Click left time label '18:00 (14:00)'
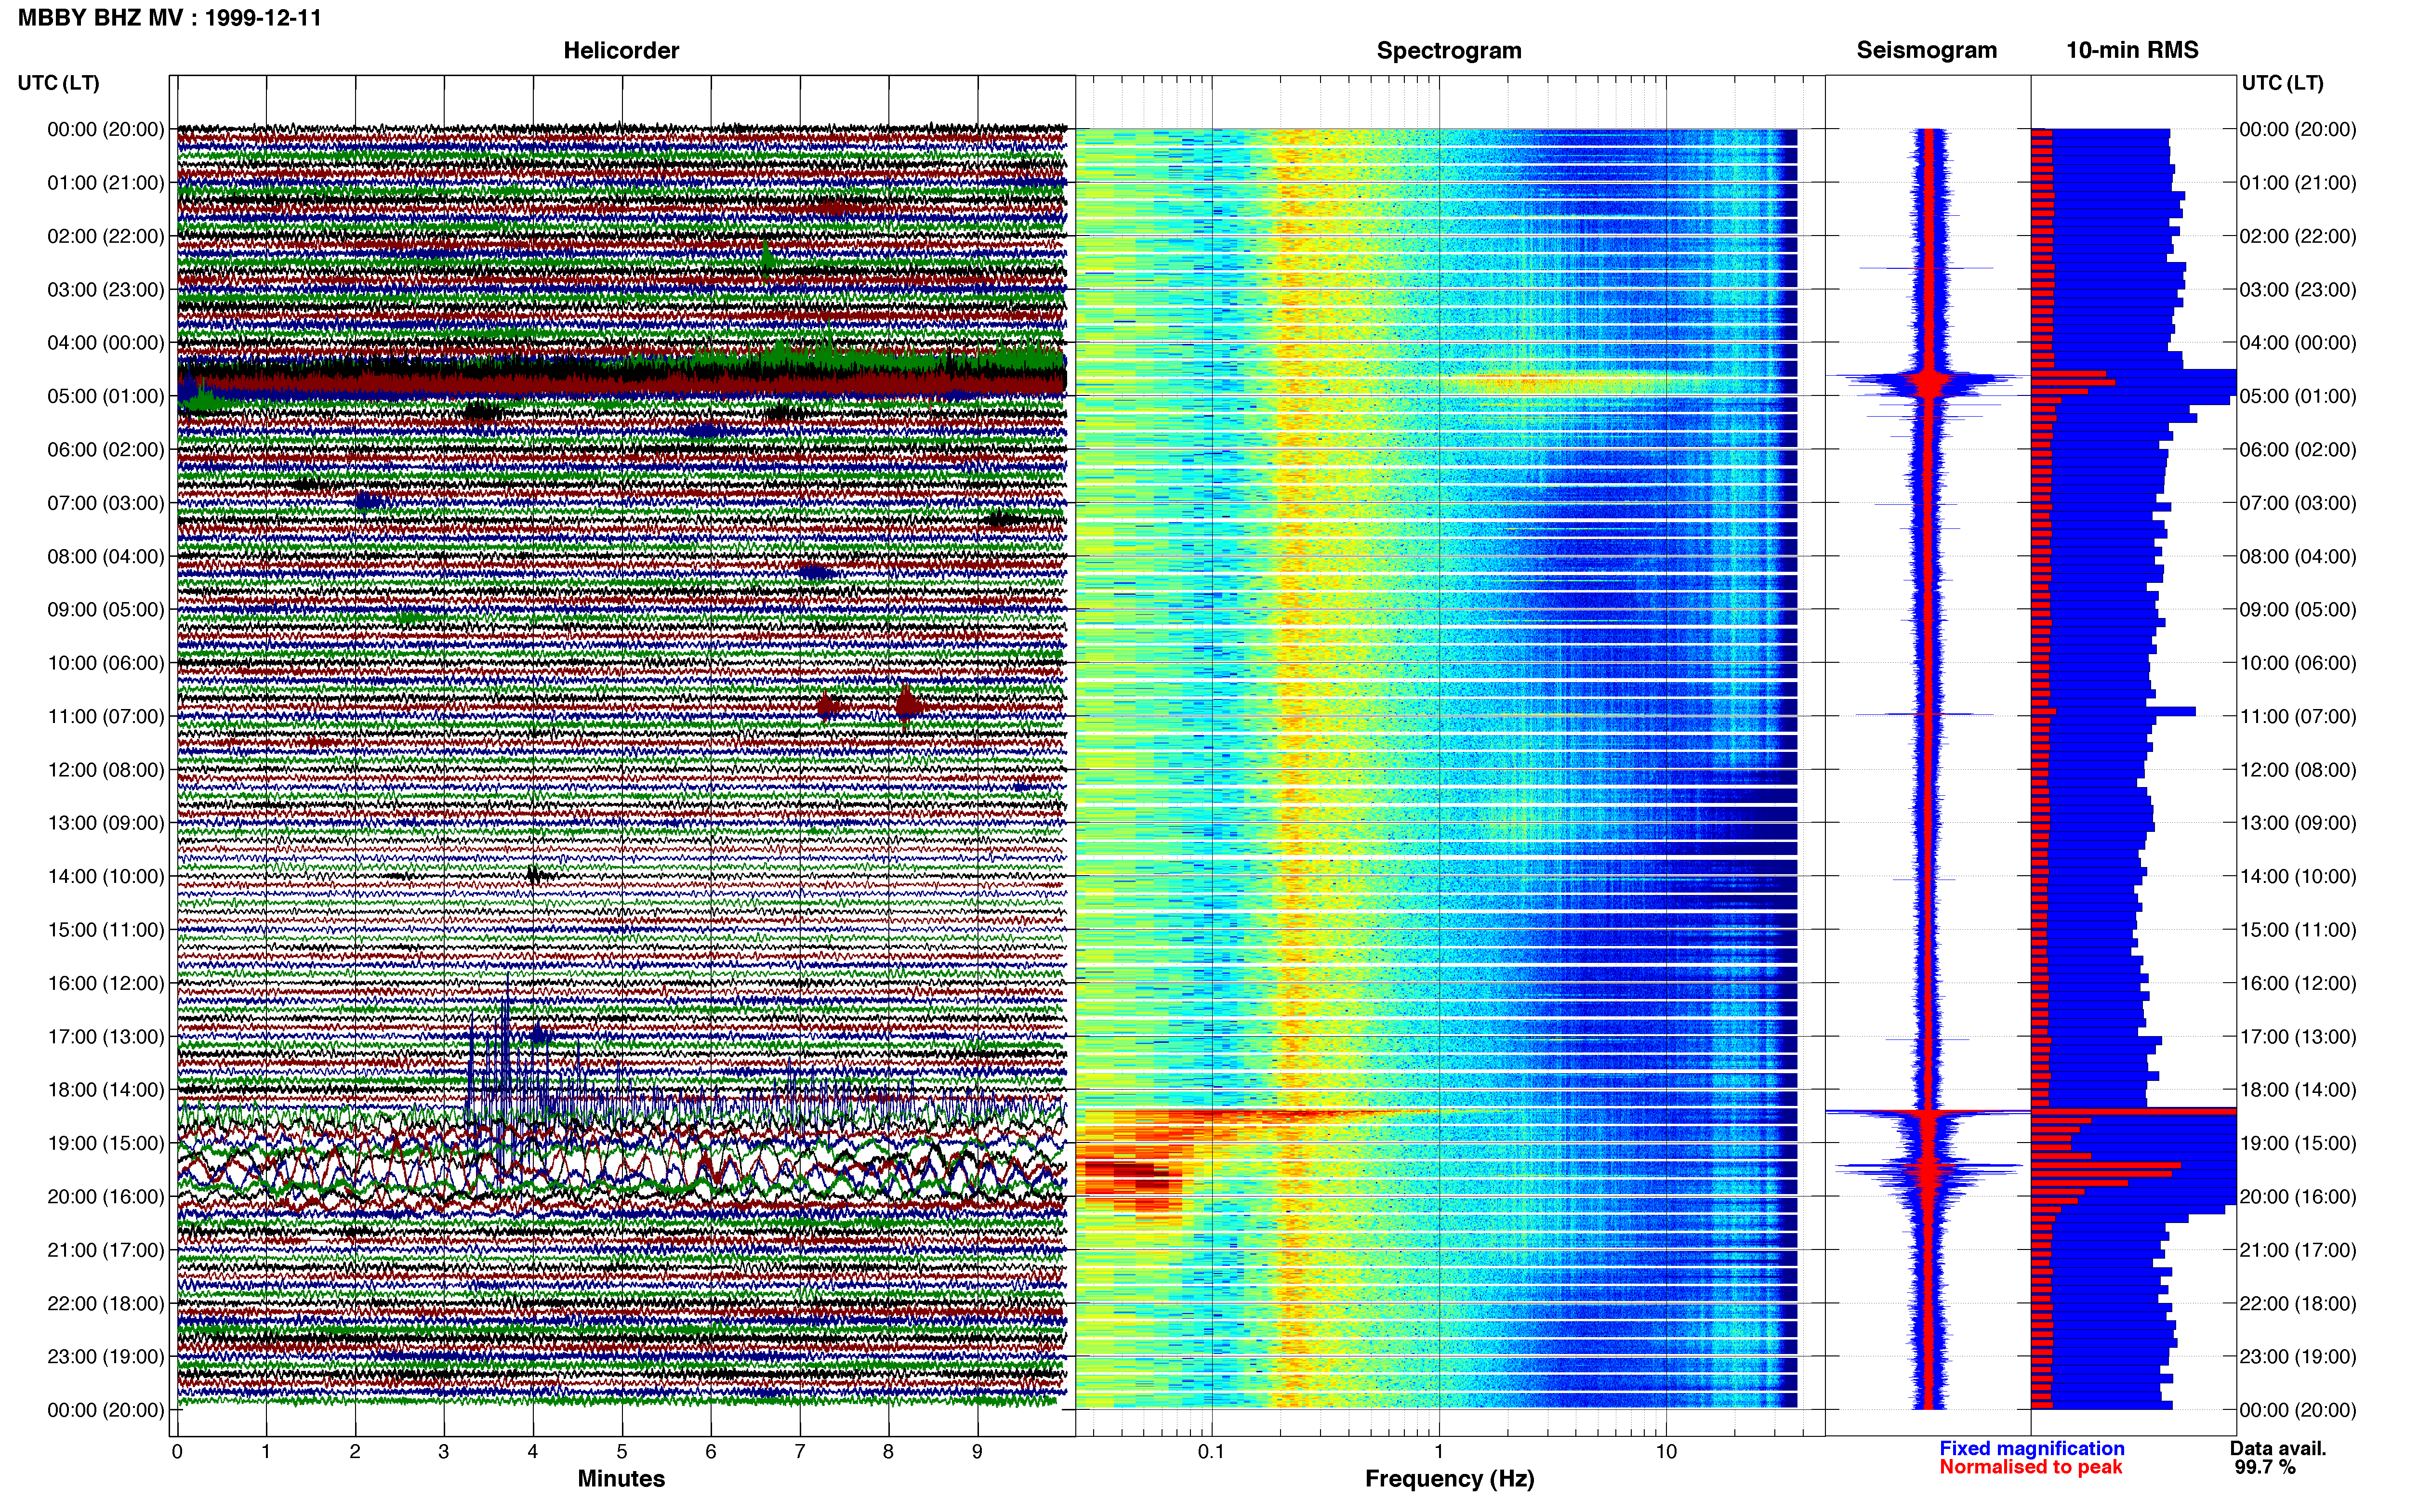The image size is (2418, 1512). pos(106,1089)
